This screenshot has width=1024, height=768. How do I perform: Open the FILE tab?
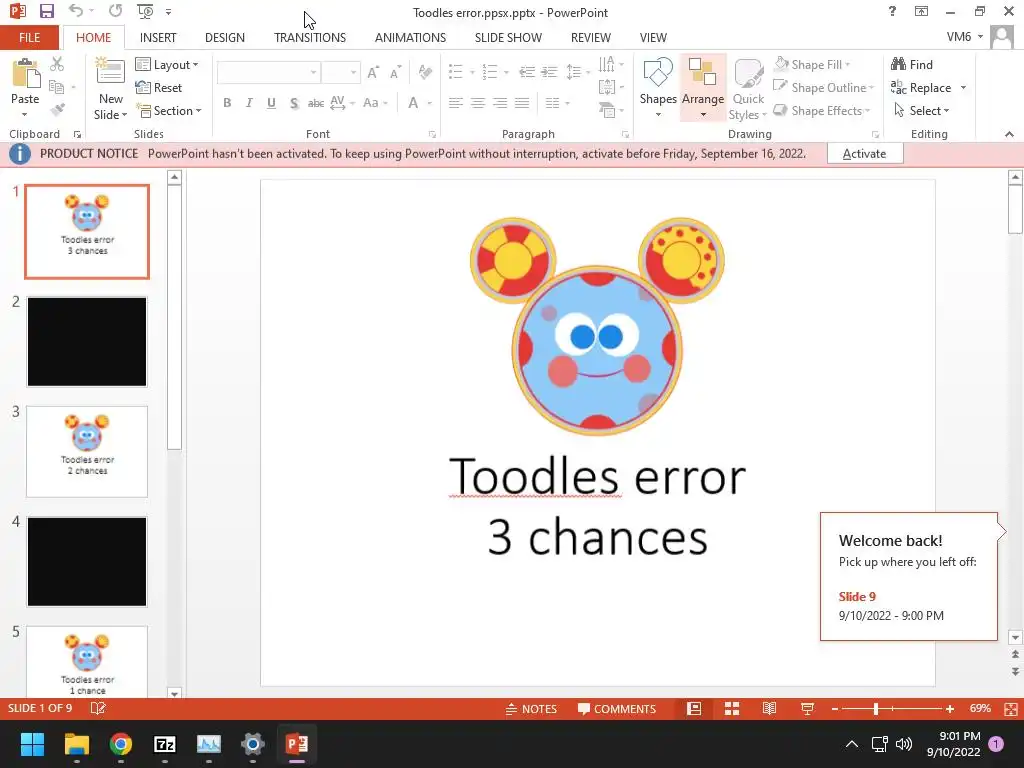point(29,37)
